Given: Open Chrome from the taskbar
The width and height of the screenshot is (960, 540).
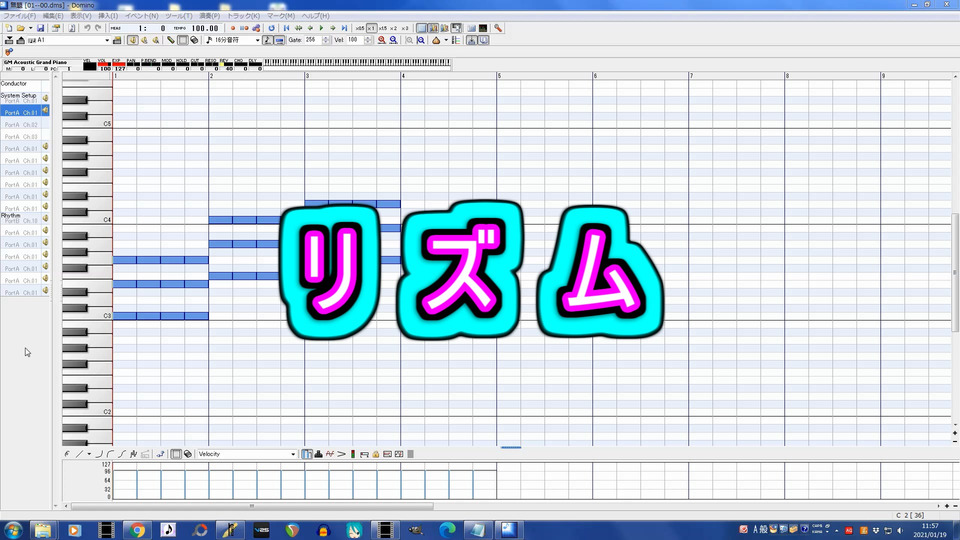Looking at the screenshot, I should (137, 530).
